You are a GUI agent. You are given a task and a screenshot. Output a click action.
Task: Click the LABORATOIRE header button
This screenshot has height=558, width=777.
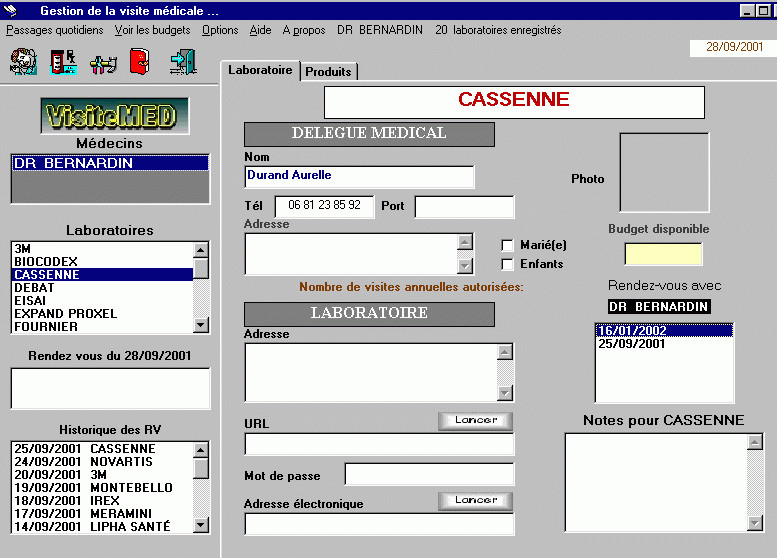(369, 314)
